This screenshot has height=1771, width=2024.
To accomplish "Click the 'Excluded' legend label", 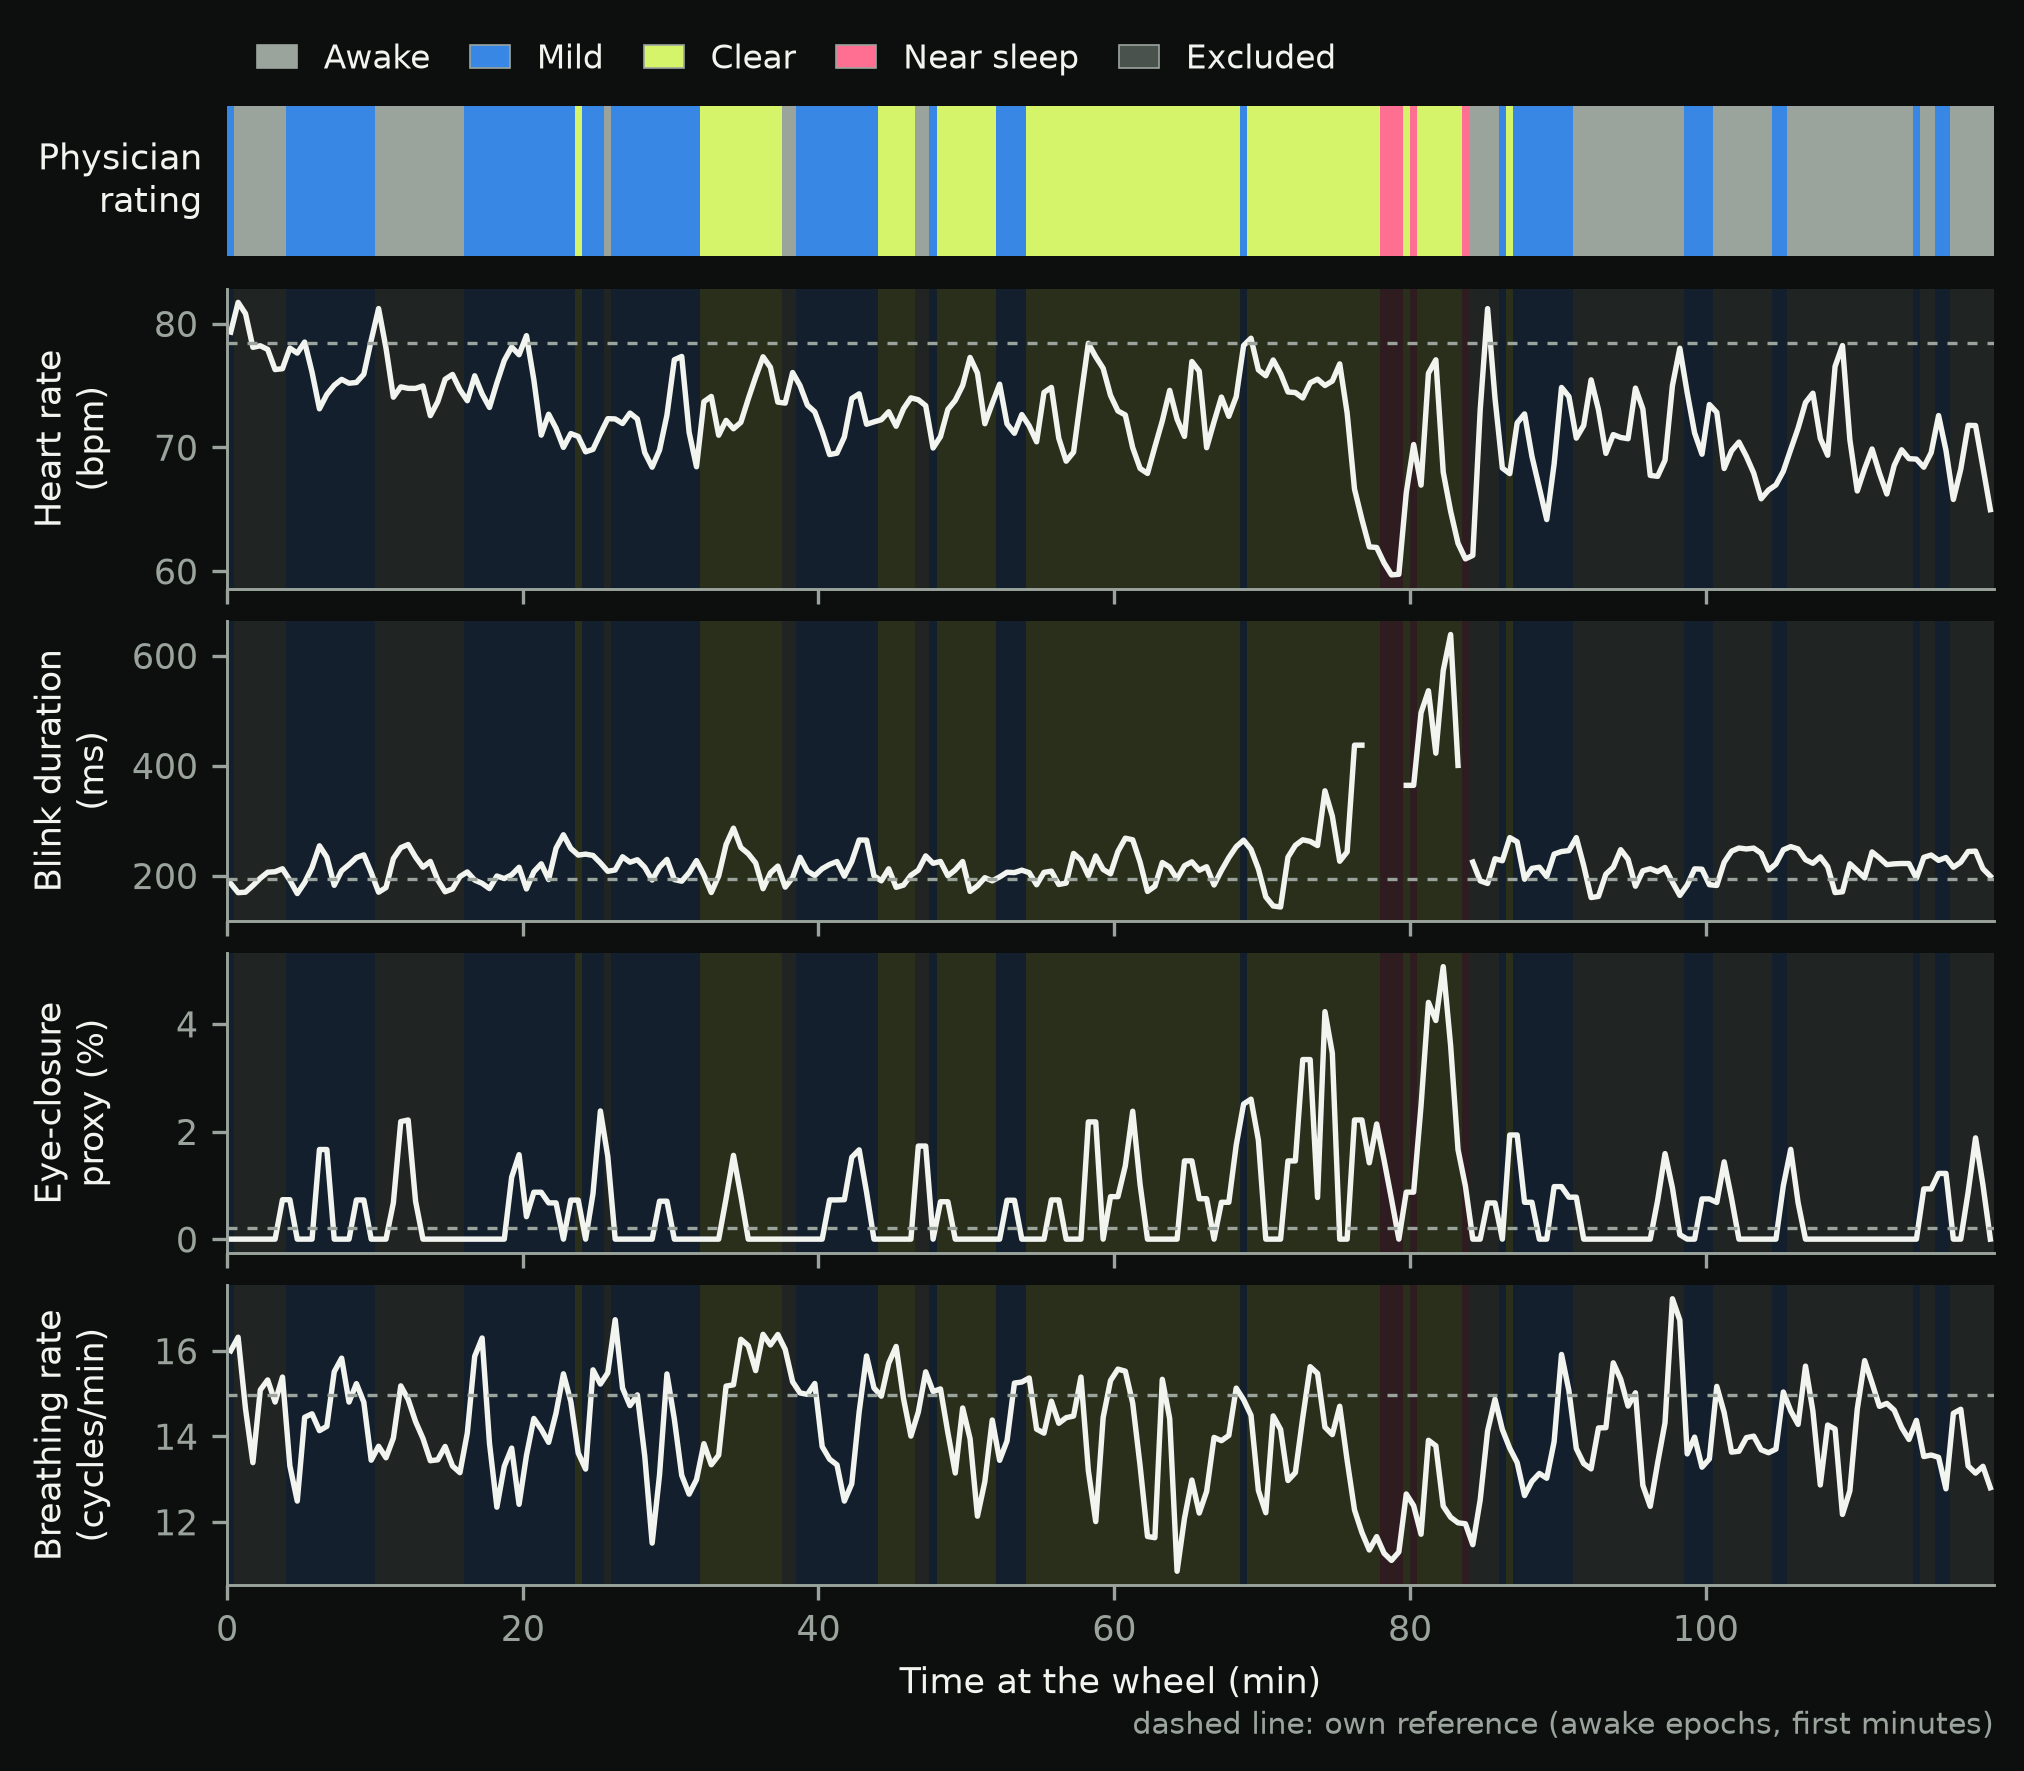I will [1261, 57].
